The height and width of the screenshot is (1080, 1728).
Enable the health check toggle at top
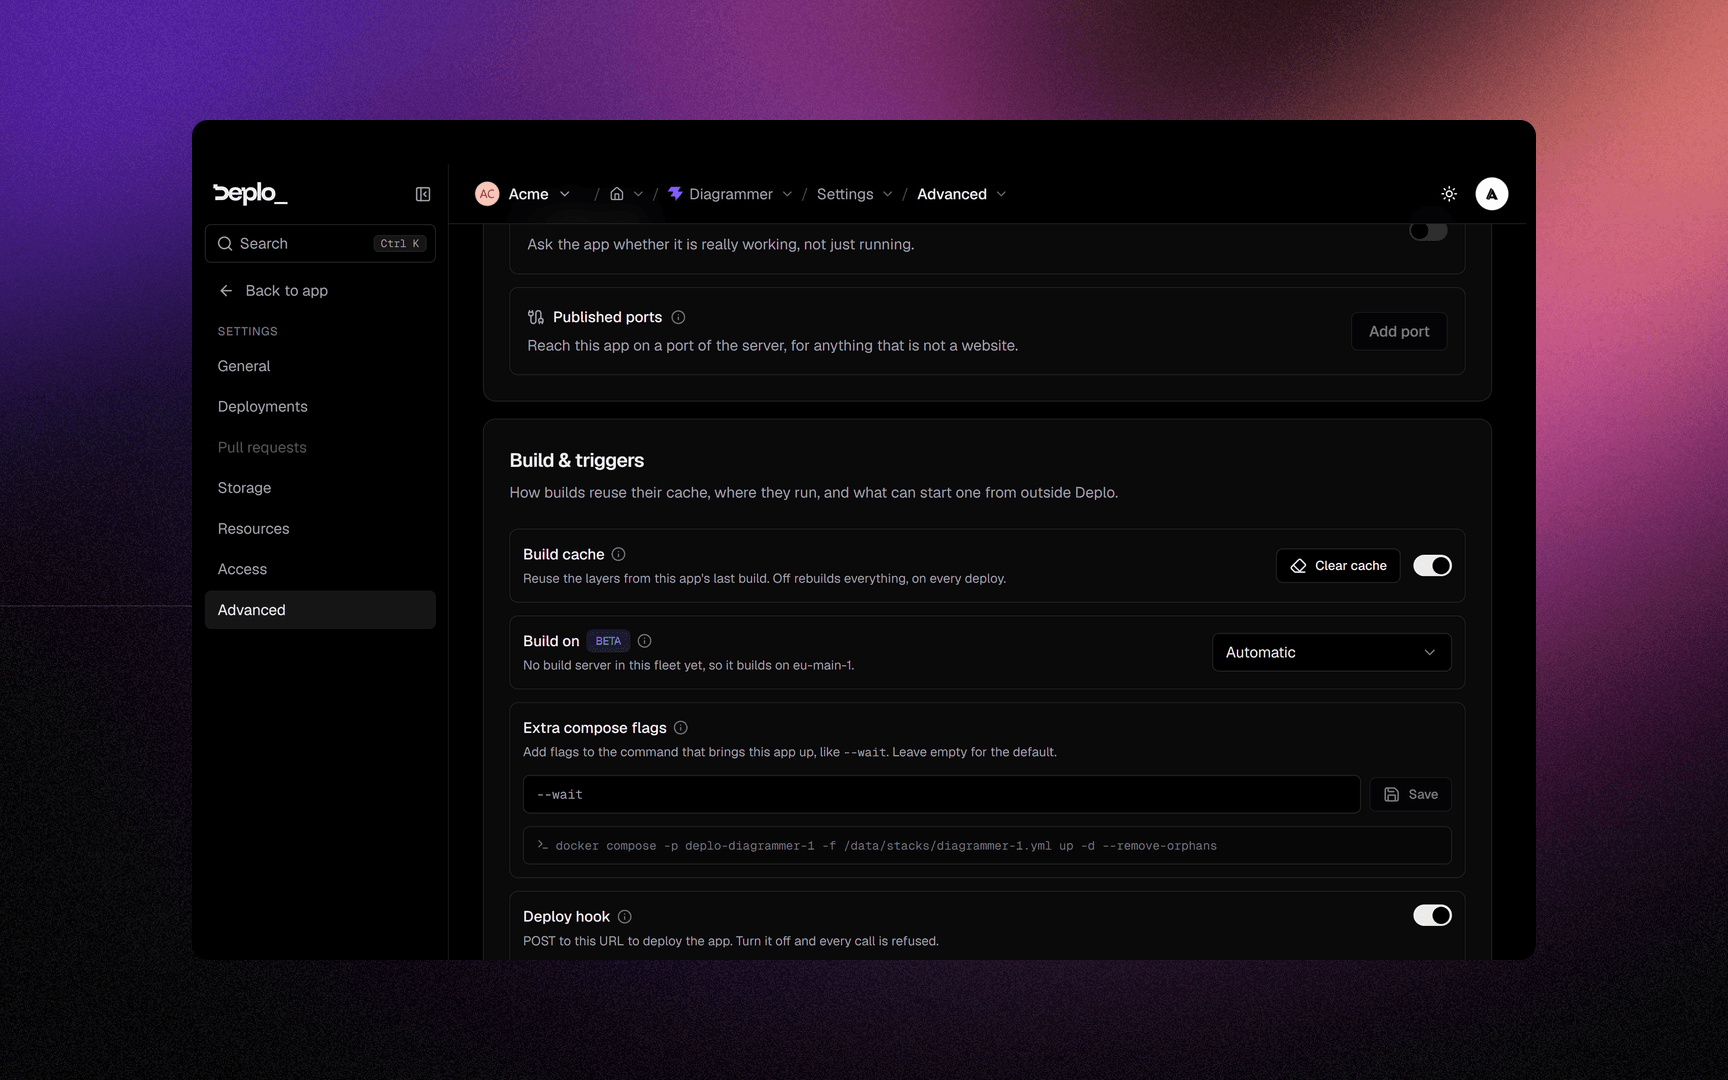coord(1428,231)
